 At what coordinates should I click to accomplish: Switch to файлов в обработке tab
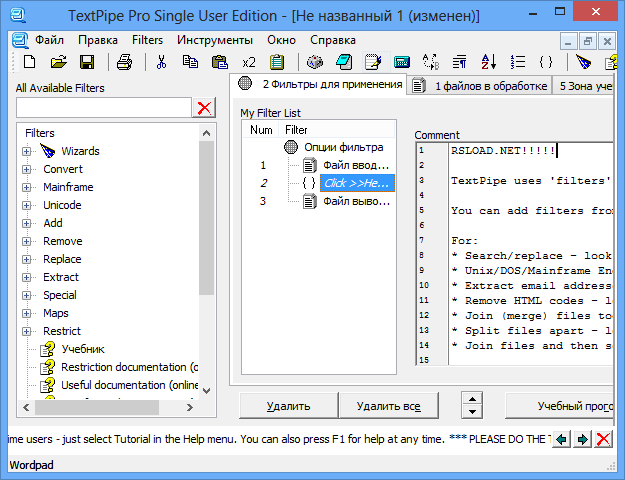480,86
